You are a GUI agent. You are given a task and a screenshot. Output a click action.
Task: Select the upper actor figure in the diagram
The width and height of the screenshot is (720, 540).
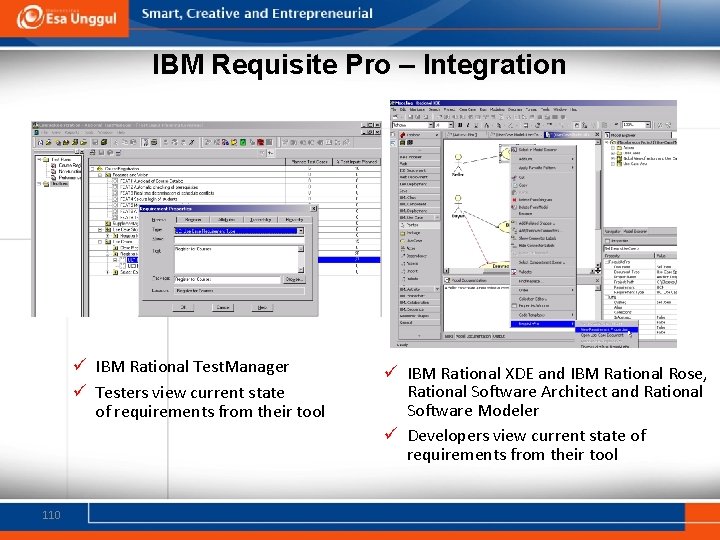coord(458,163)
